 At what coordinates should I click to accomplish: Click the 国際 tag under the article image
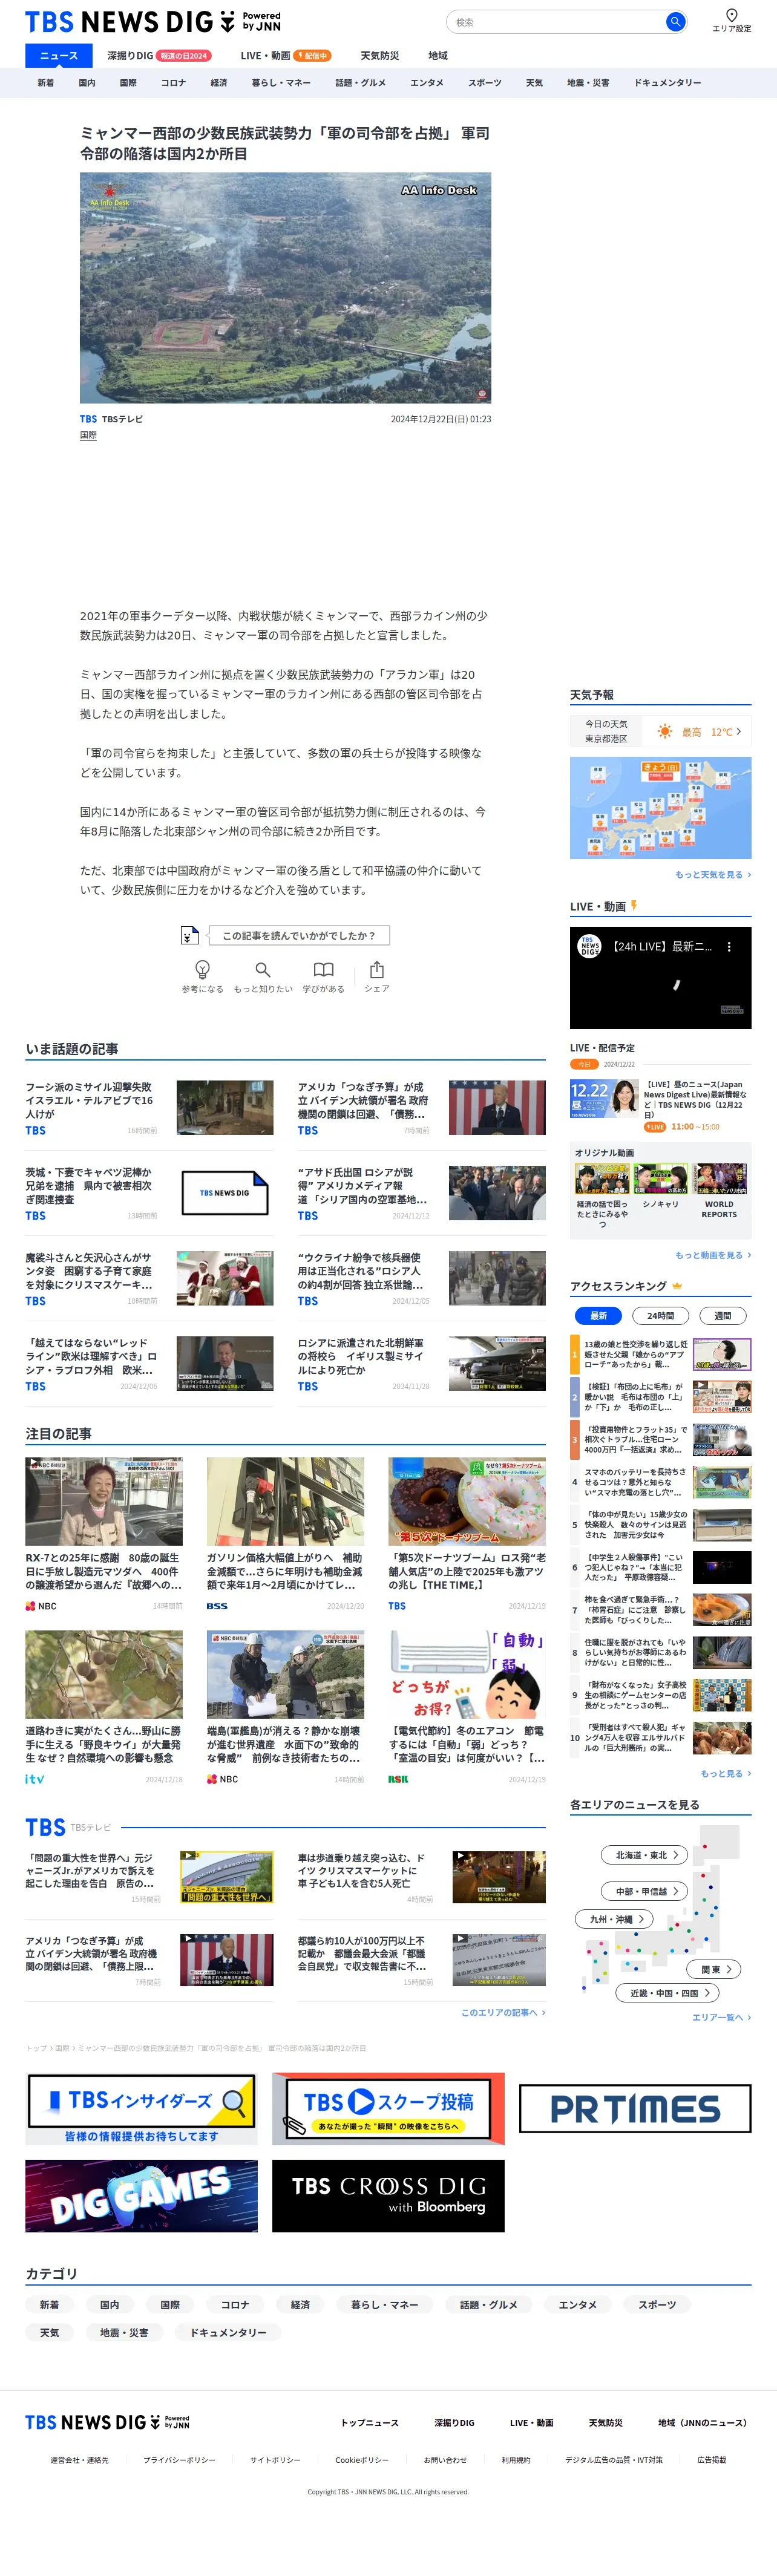click(88, 435)
